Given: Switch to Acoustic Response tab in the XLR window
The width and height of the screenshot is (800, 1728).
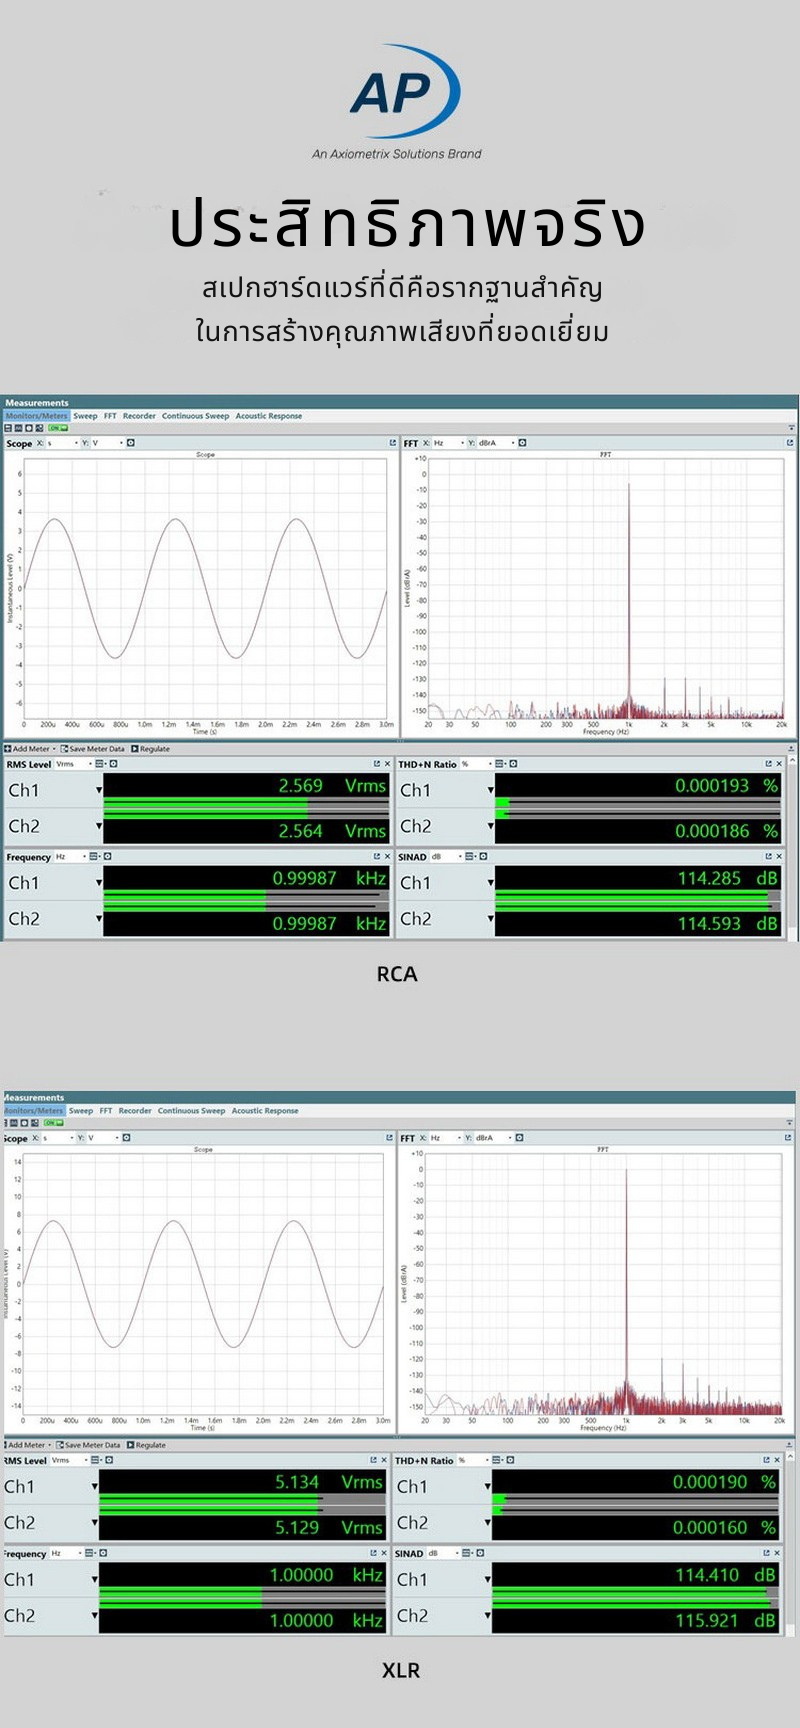Looking at the screenshot, I should point(265,1110).
